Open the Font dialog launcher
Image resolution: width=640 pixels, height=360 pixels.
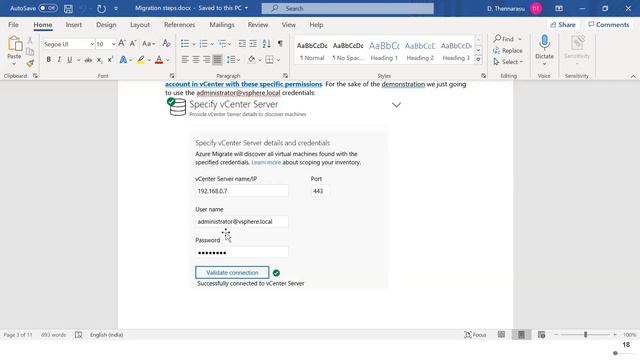[x=172, y=76]
